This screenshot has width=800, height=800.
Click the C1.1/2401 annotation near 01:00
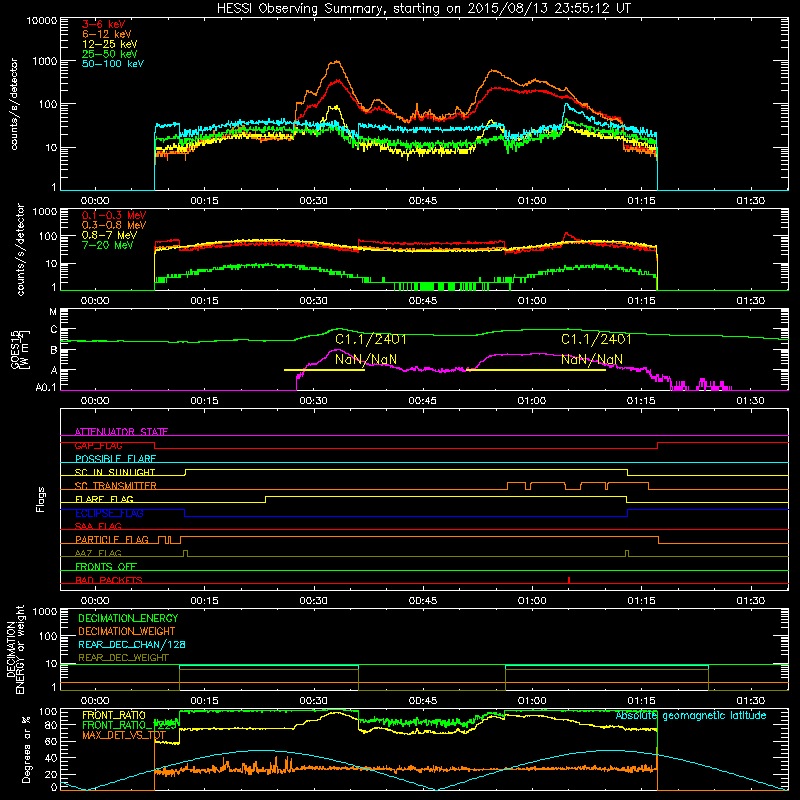(596, 339)
